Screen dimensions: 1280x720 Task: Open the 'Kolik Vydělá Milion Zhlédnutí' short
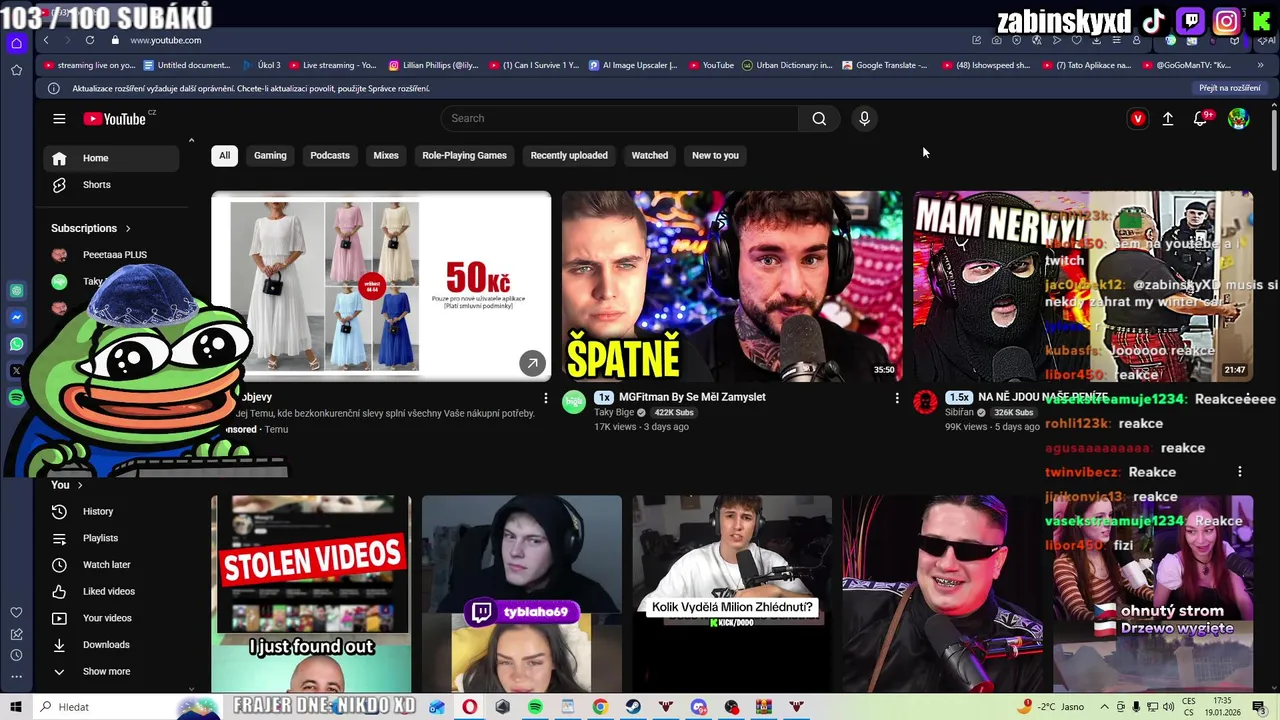click(x=731, y=594)
